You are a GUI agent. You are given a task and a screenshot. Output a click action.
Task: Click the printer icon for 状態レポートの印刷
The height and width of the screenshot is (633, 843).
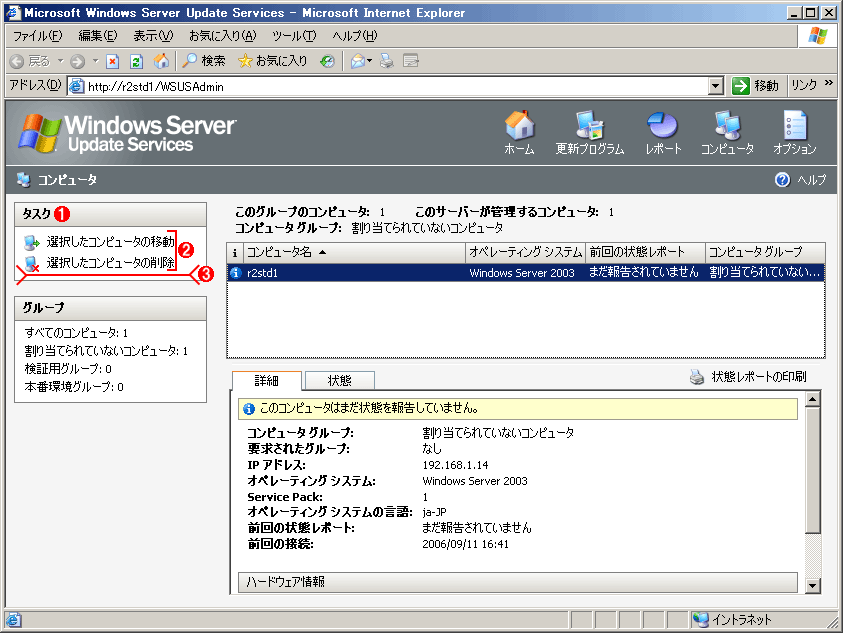697,377
